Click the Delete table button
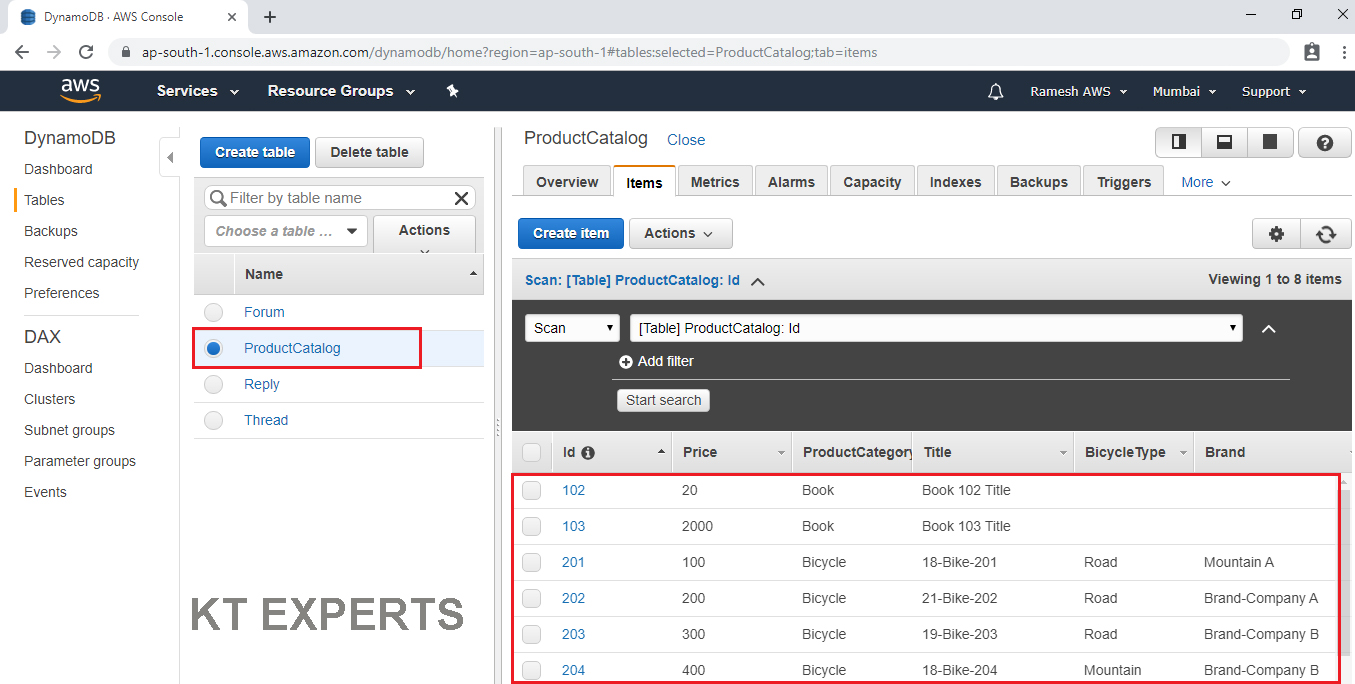Image resolution: width=1355 pixels, height=684 pixels. (x=369, y=153)
